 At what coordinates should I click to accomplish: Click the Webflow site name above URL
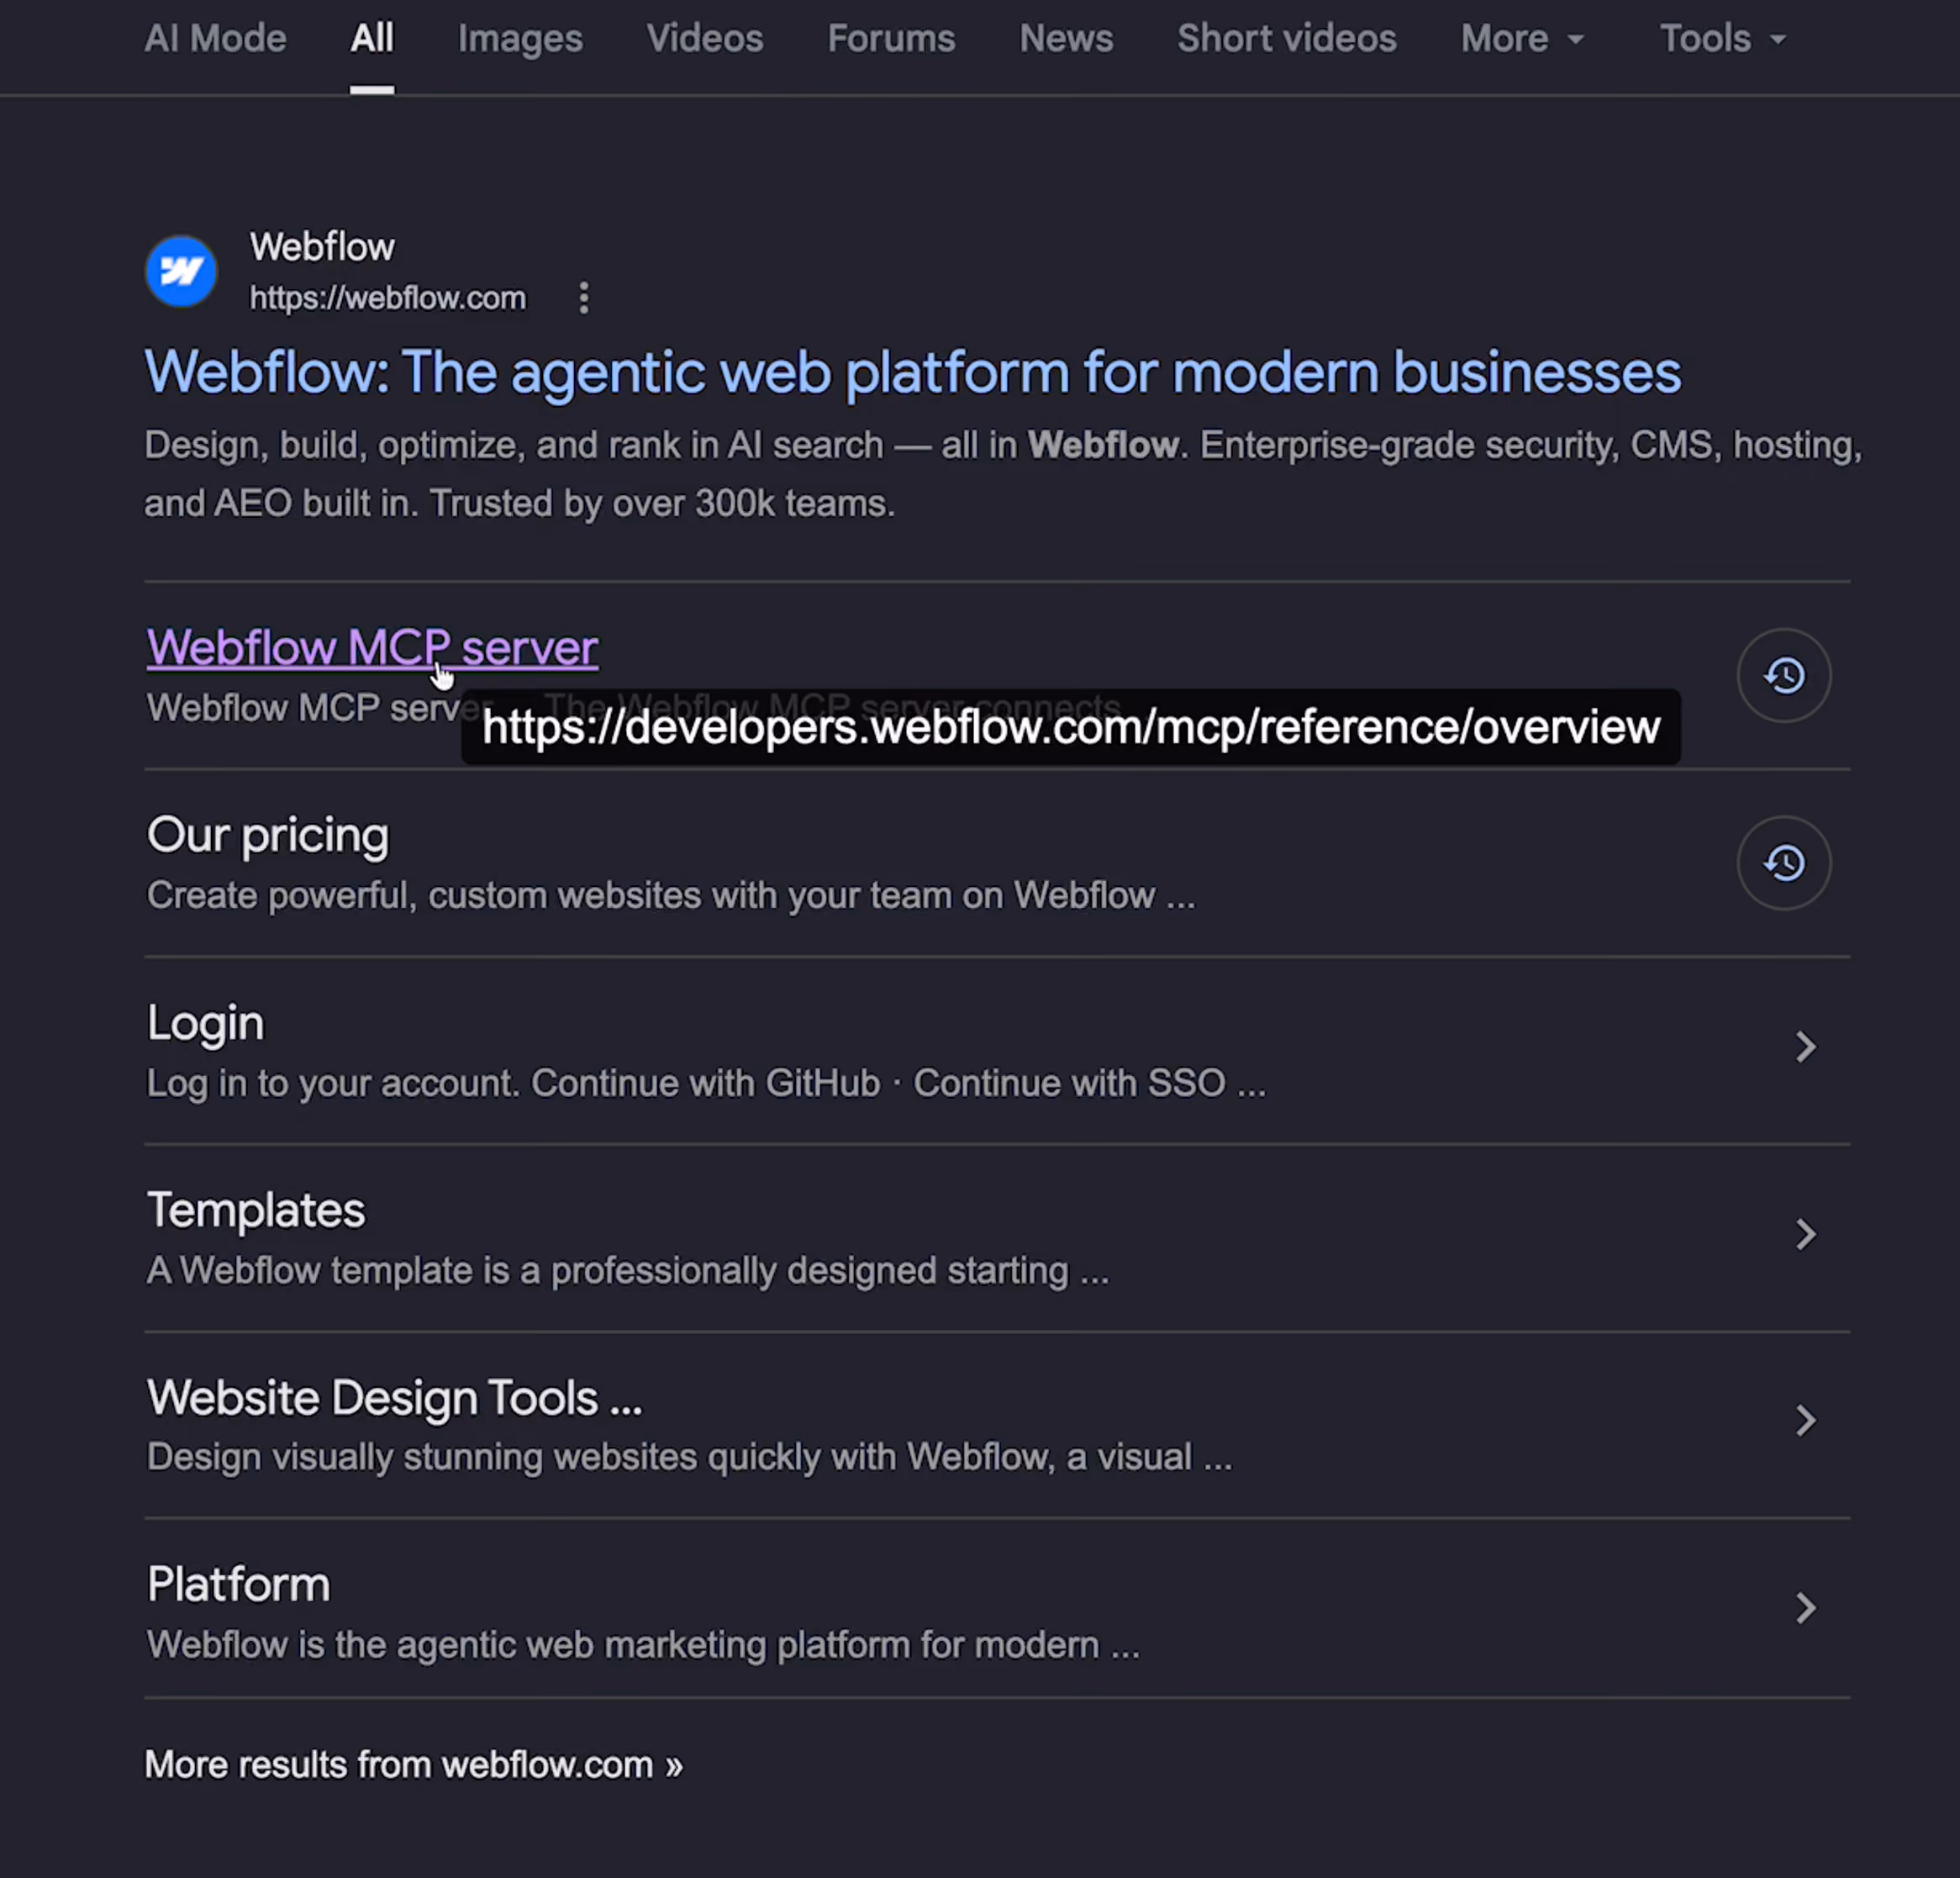tap(322, 247)
